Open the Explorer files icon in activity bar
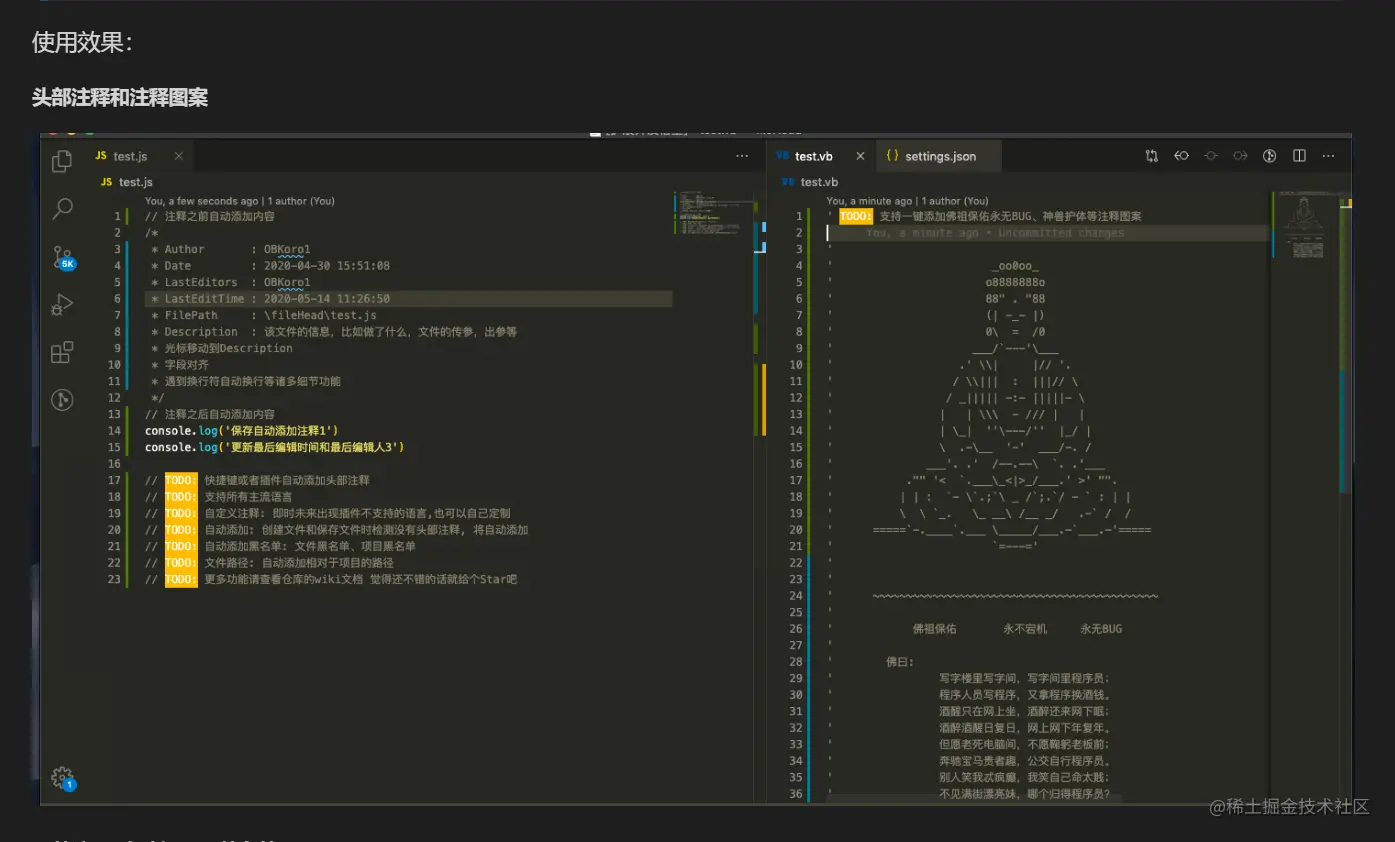 click(62, 160)
